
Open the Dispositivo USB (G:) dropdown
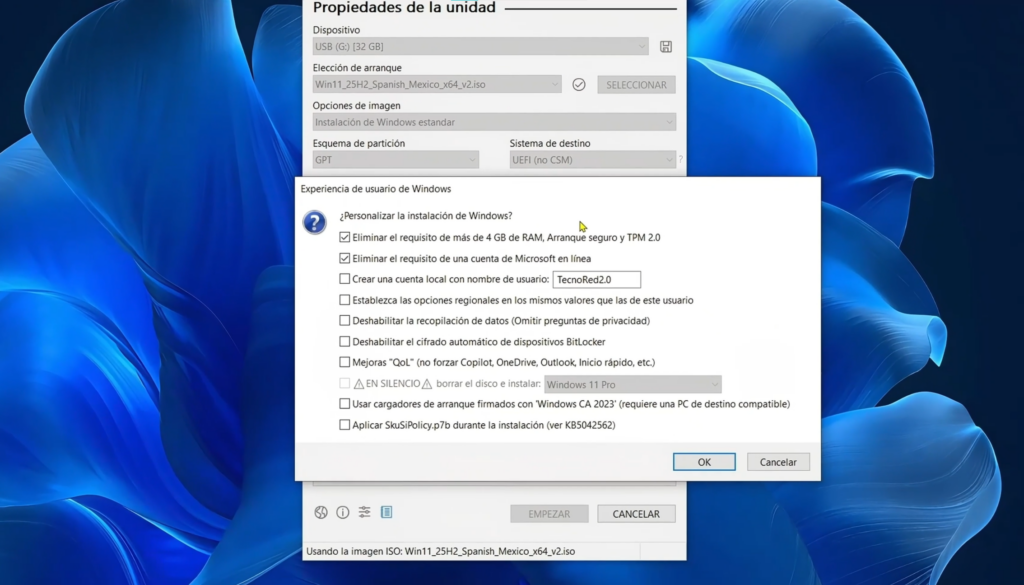tap(480, 46)
